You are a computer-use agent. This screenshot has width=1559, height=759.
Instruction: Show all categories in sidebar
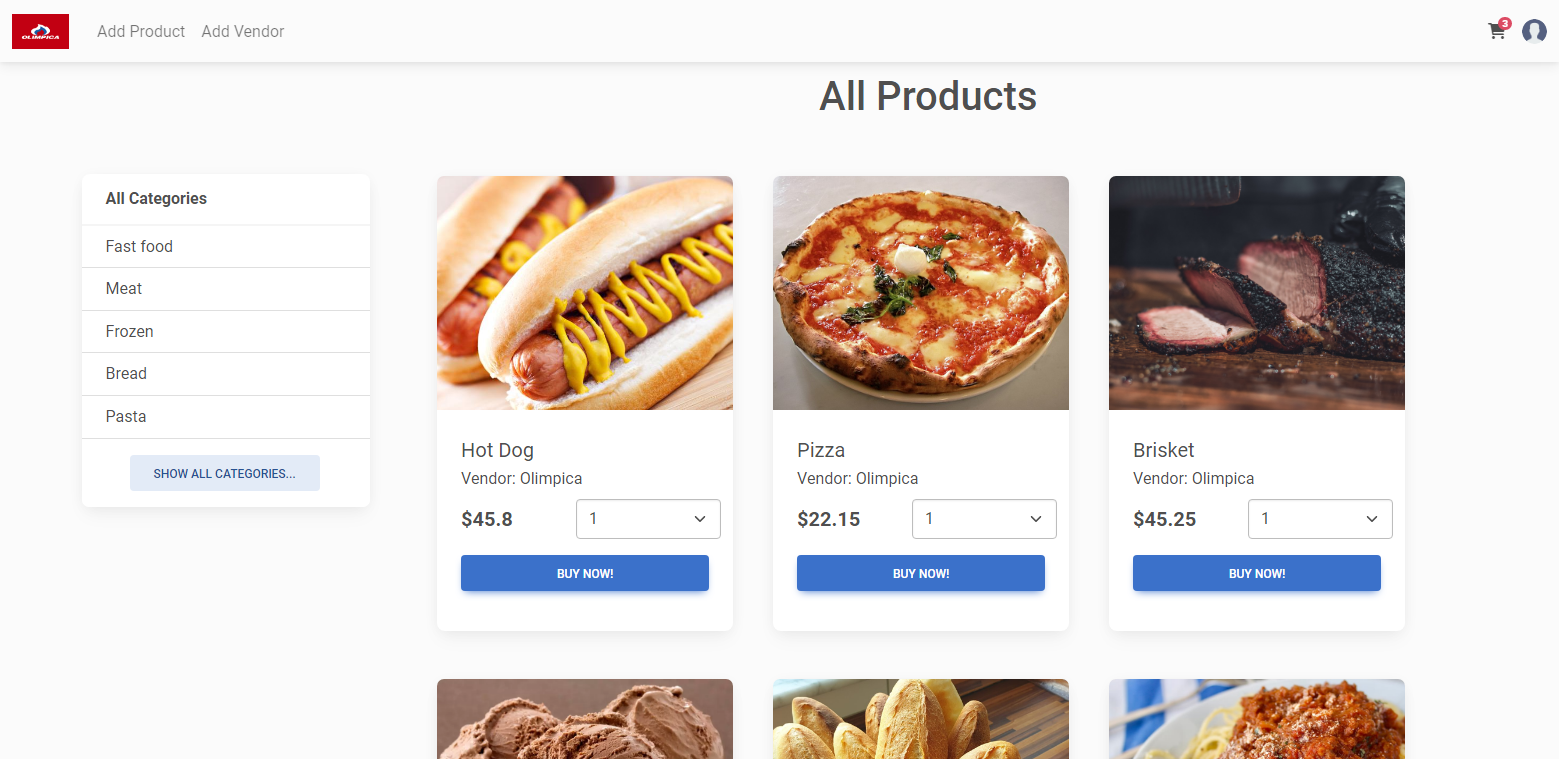225,473
